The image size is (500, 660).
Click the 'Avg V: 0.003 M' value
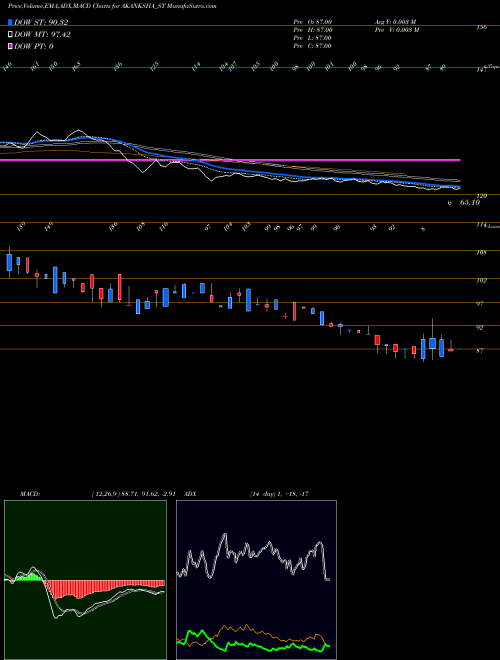(395, 22)
